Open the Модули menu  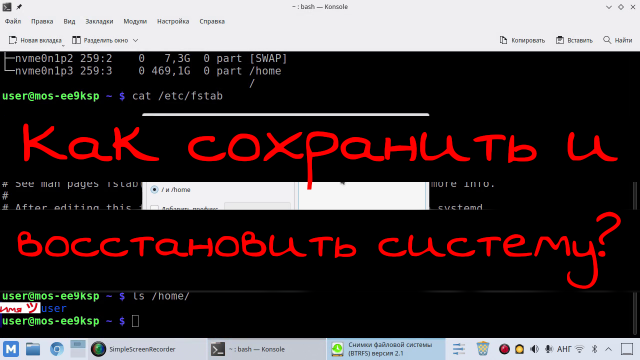point(135,21)
